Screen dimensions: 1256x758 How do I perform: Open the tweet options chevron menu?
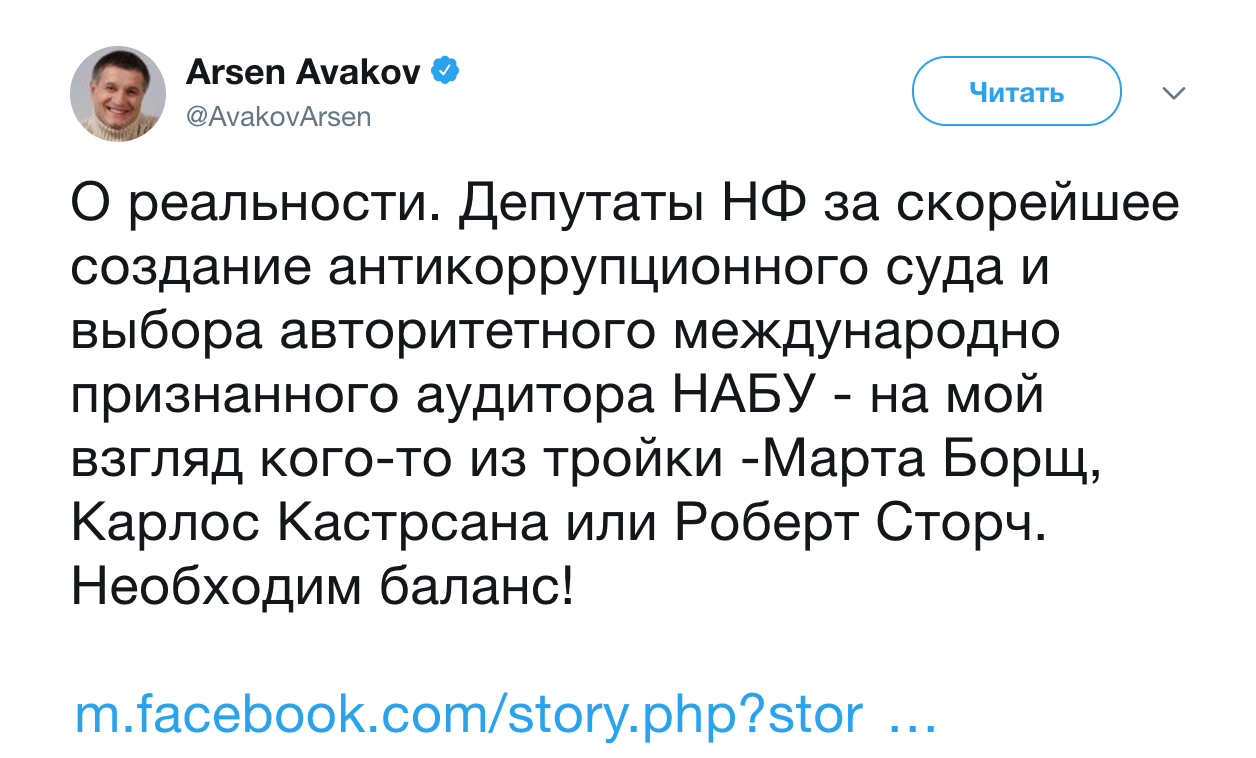click(x=1174, y=94)
